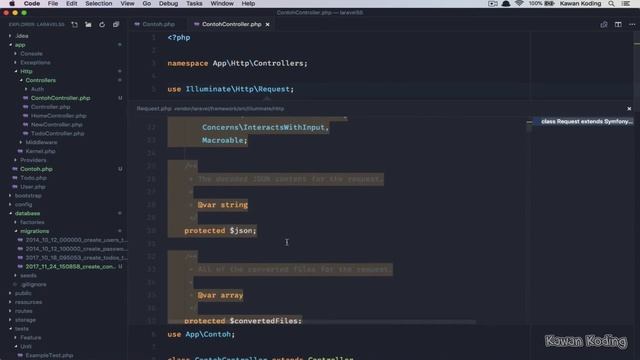Expand the resources folder
The height and width of the screenshot is (360, 640).
pos(28,302)
